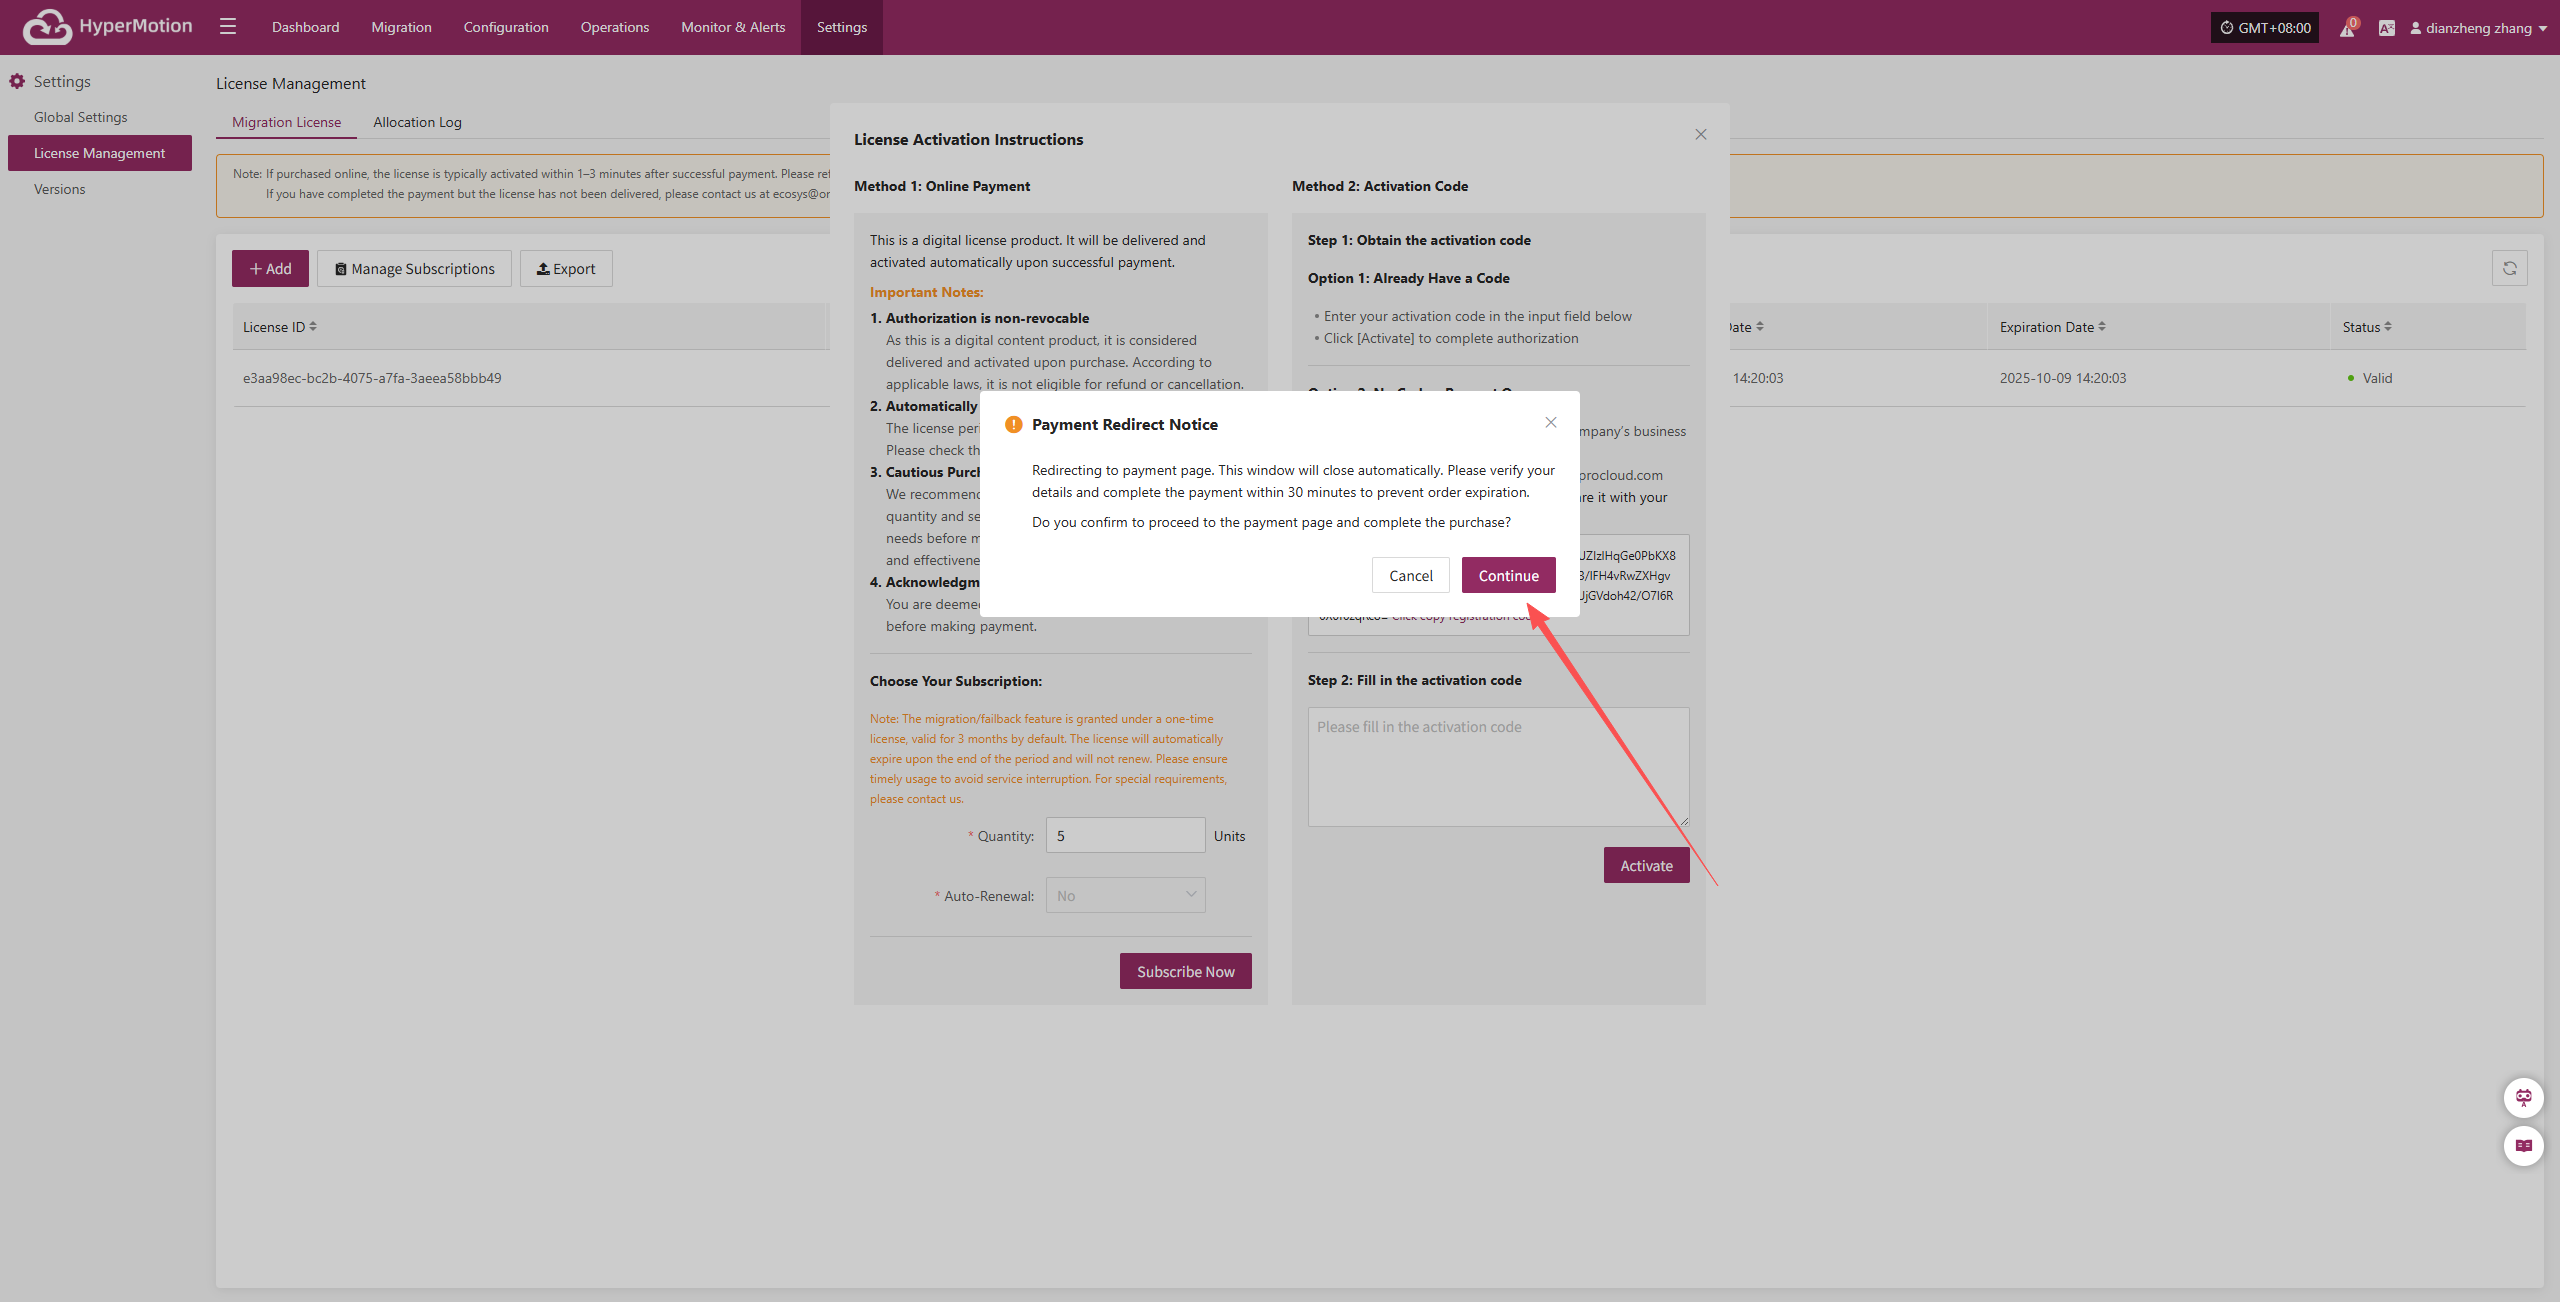
Task: Click the Quantity input field
Action: click(1125, 835)
